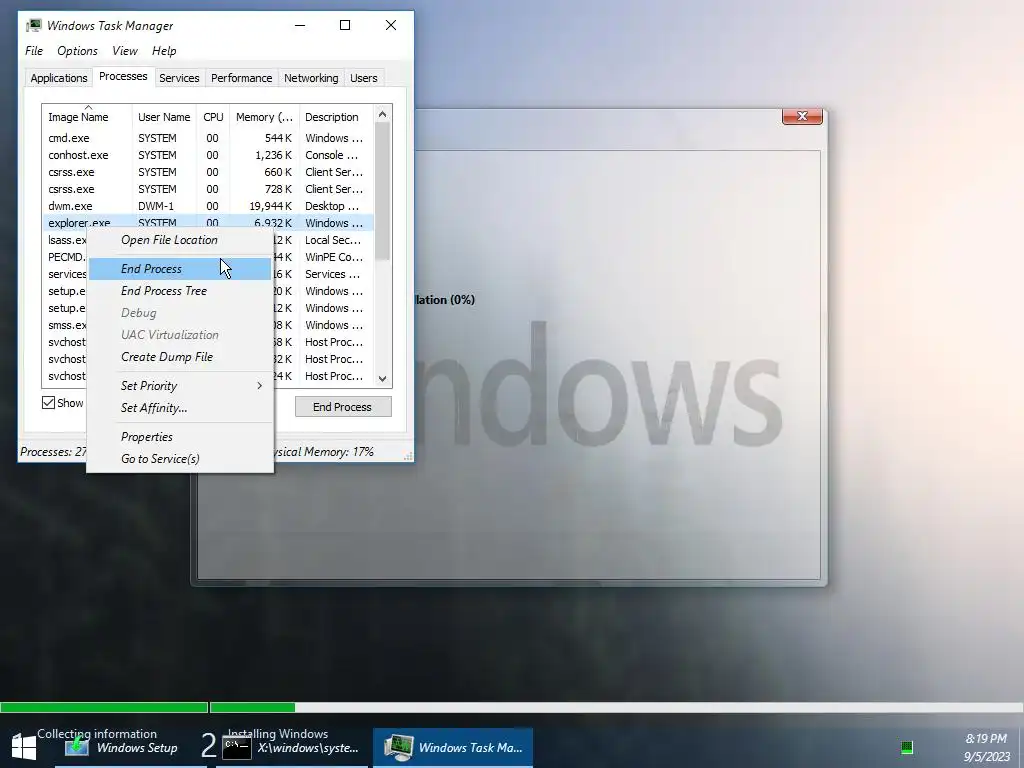The width and height of the screenshot is (1024, 768).
Task: Click the second progress bar segment
Action: 253,707
